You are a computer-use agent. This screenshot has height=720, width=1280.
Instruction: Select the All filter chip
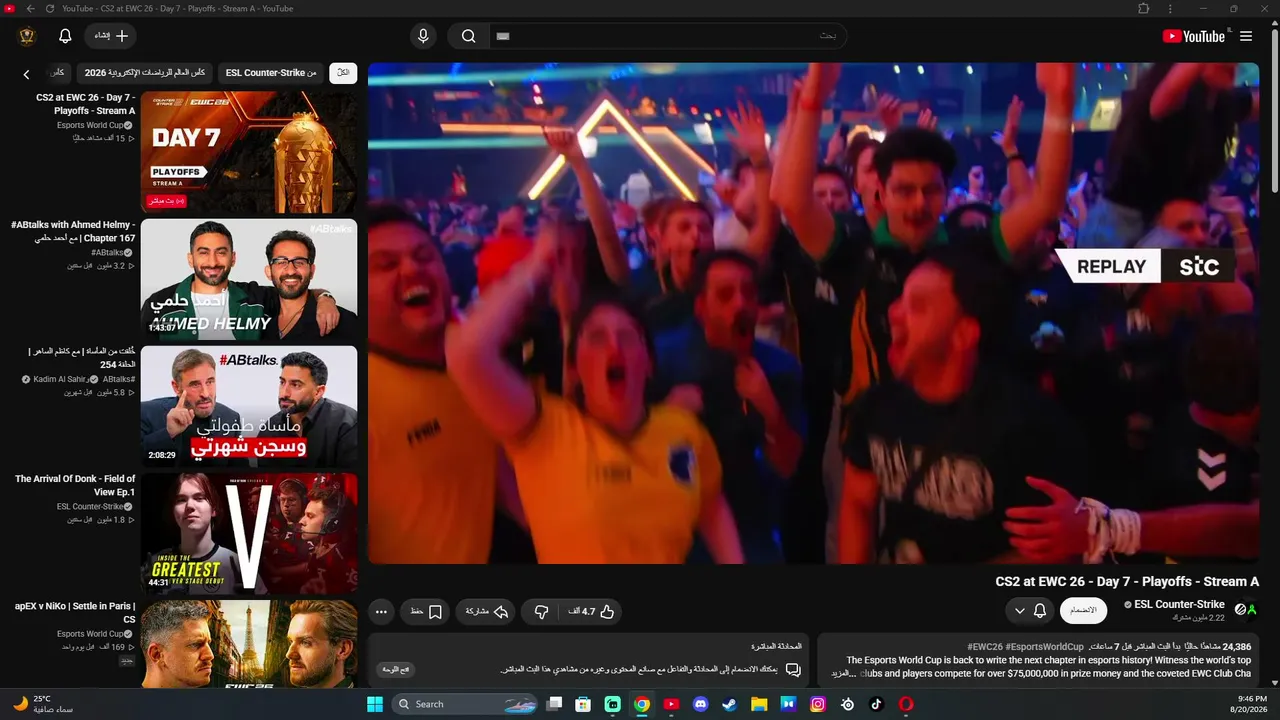coord(343,73)
